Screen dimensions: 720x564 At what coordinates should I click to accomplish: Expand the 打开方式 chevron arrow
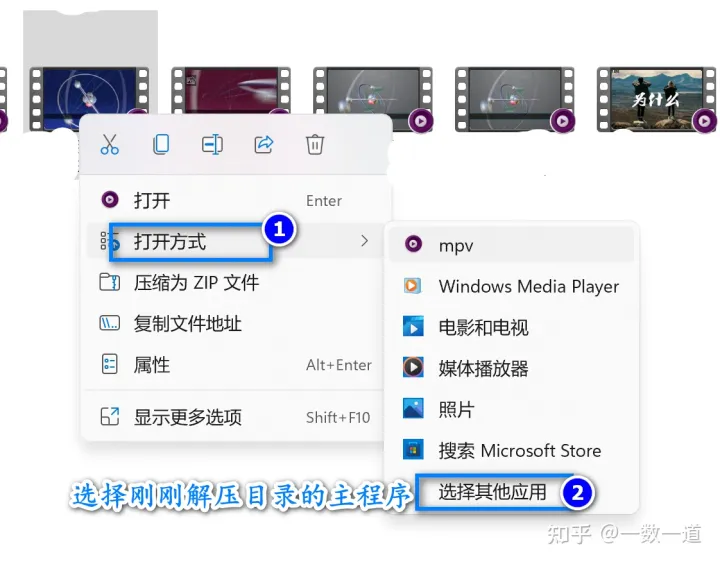365,241
